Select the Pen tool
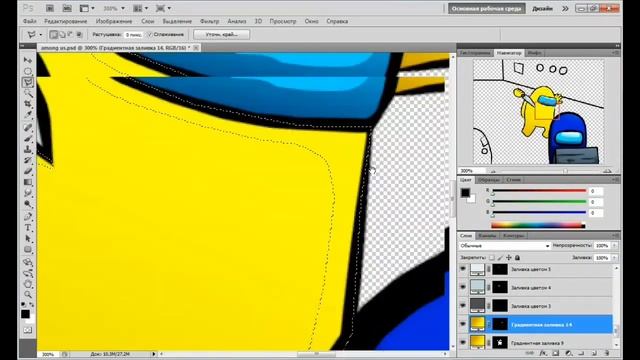This screenshot has height=360, width=640. click(28, 217)
